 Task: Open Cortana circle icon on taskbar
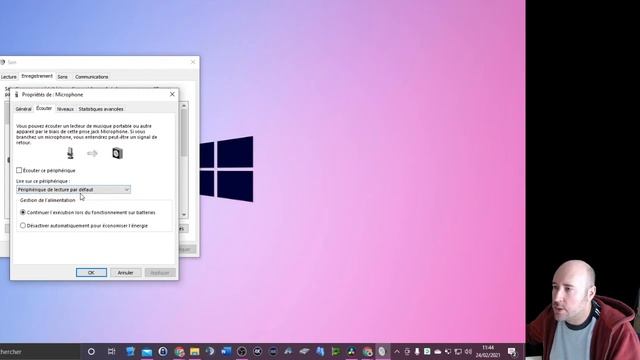pyautogui.click(x=91, y=351)
